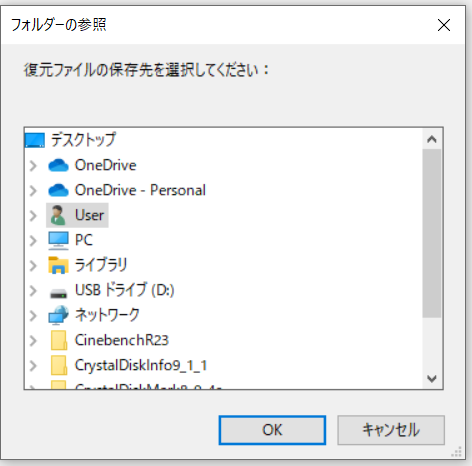Click the CinebenchR23 folder icon

coord(59,340)
